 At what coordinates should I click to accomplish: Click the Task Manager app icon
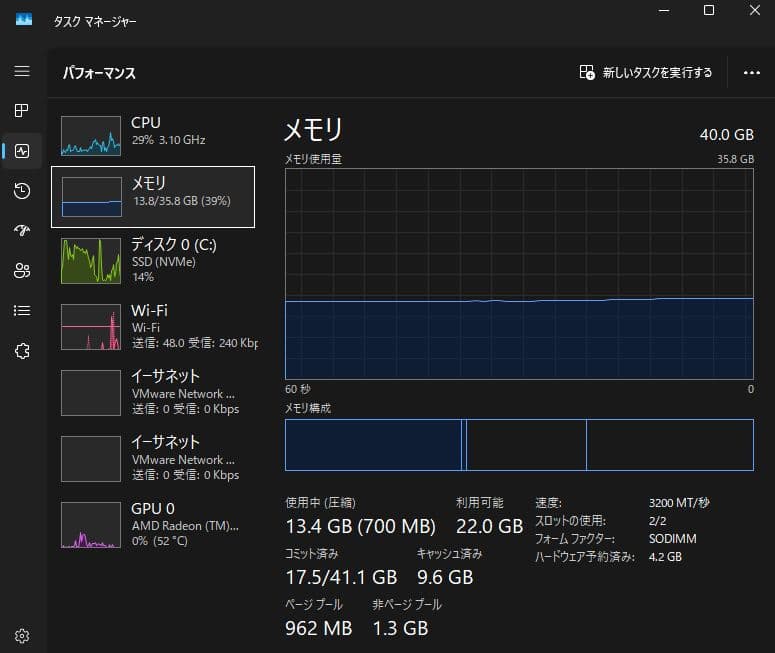pyautogui.click(x=24, y=20)
